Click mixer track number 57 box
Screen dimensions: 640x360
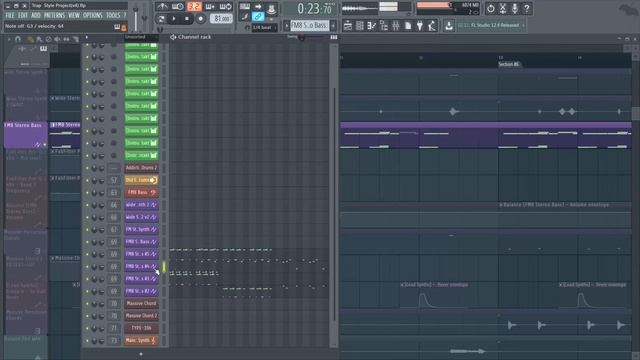(114, 180)
